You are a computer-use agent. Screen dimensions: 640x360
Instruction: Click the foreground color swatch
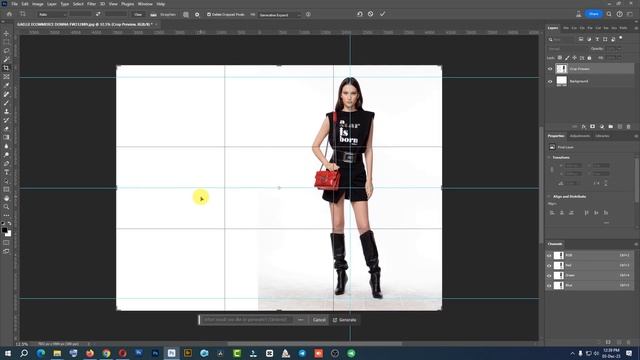[x=4, y=230]
